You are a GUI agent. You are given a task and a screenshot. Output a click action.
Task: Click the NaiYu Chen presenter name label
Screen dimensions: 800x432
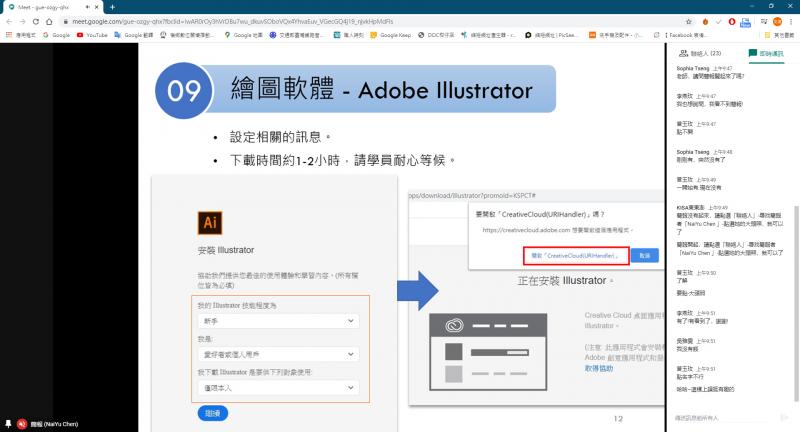click(x=54, y=424)
